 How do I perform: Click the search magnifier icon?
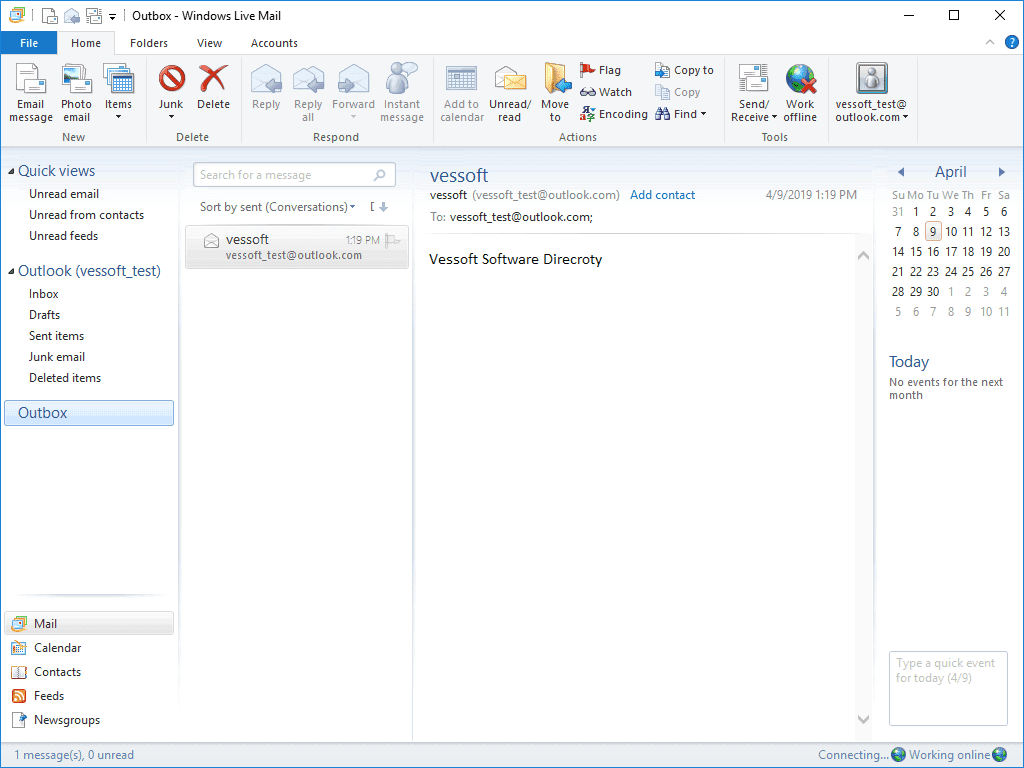tap(380, 175)
